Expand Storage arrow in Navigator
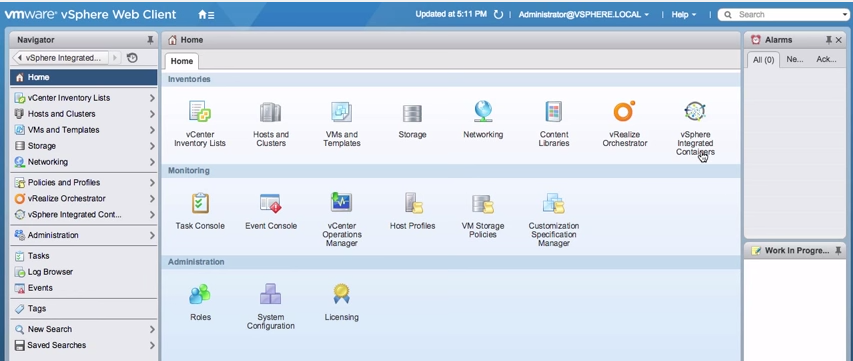The height and width of the screenshot is (361, 853). (152, 146)
